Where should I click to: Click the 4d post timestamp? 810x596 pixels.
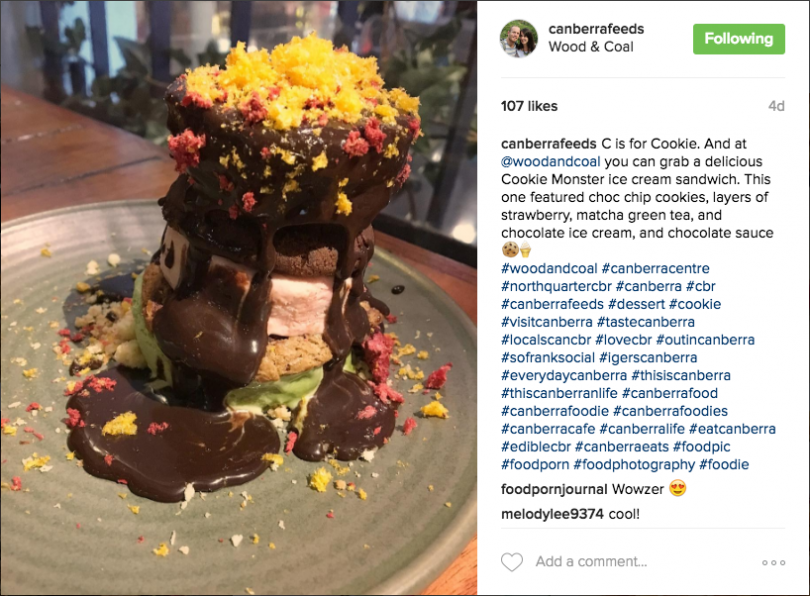[776, 106]
